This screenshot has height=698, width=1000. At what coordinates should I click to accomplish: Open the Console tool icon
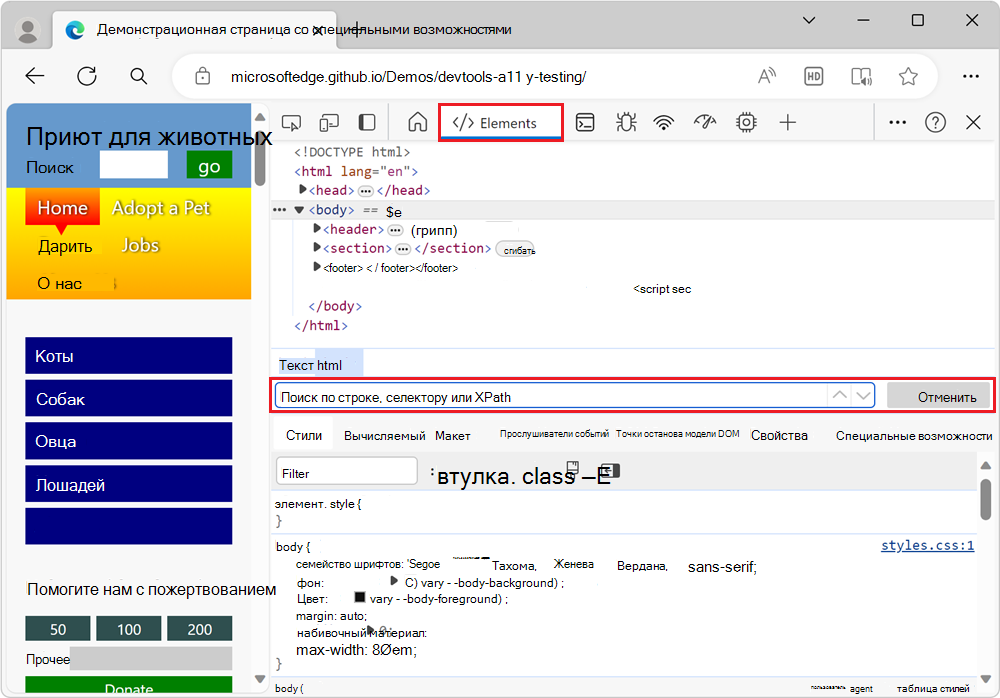click(586, 122)
